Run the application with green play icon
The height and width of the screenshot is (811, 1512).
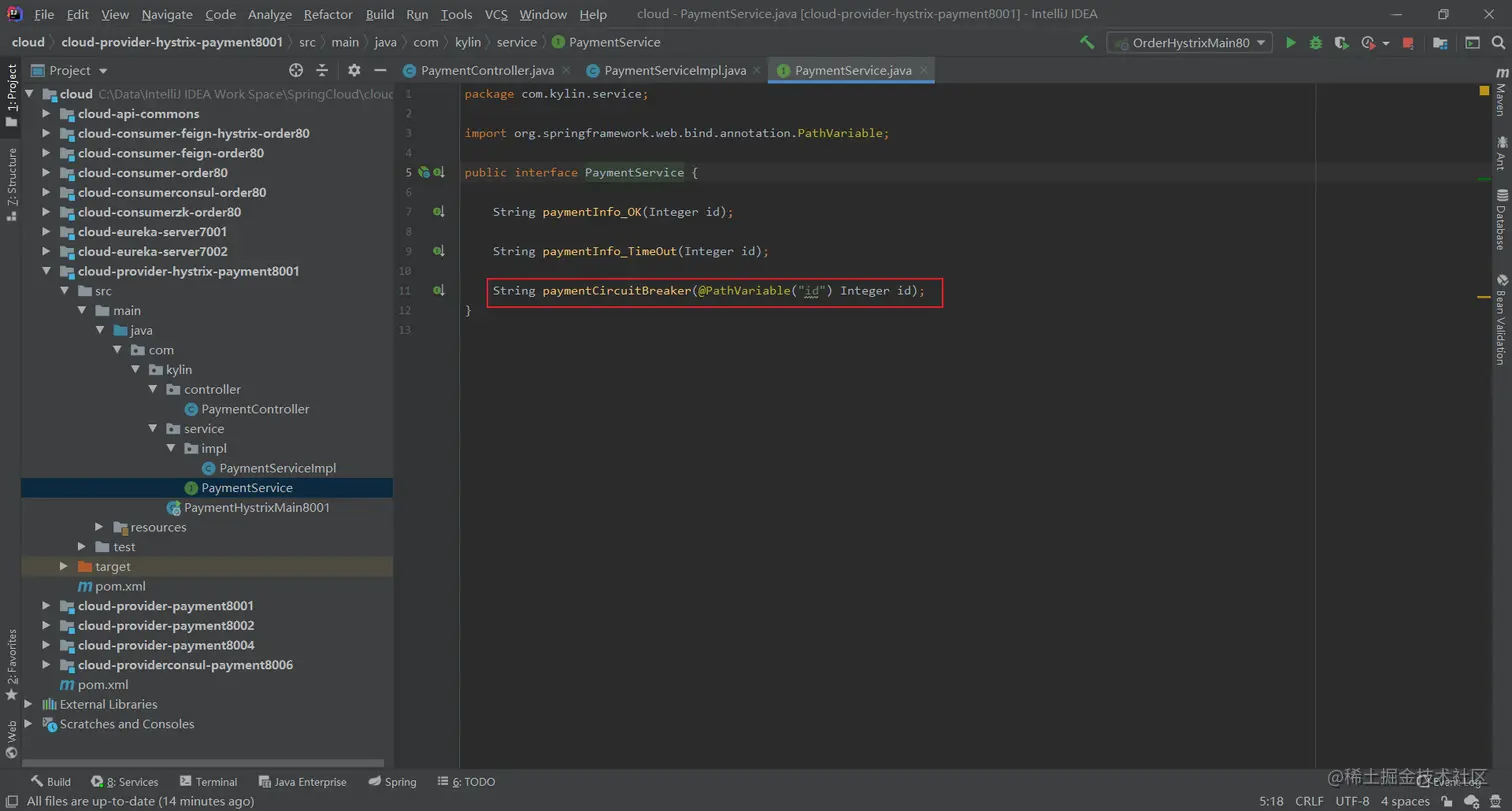point(1291,43)
